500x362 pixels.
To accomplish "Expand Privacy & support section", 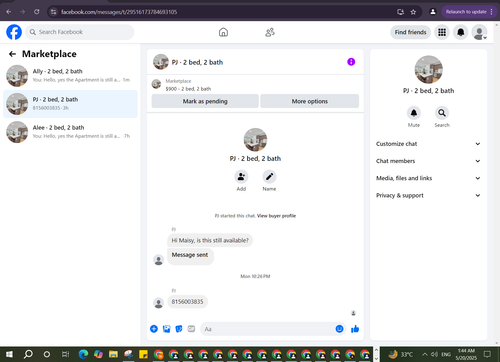I will coord(428,195).
